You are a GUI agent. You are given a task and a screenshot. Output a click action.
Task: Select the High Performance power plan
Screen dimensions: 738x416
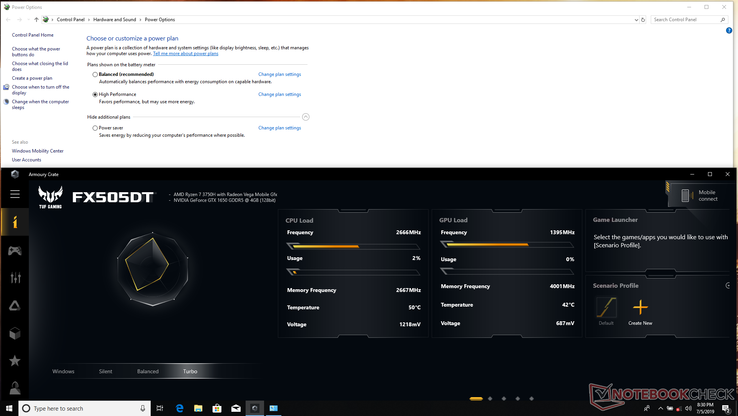95,95
